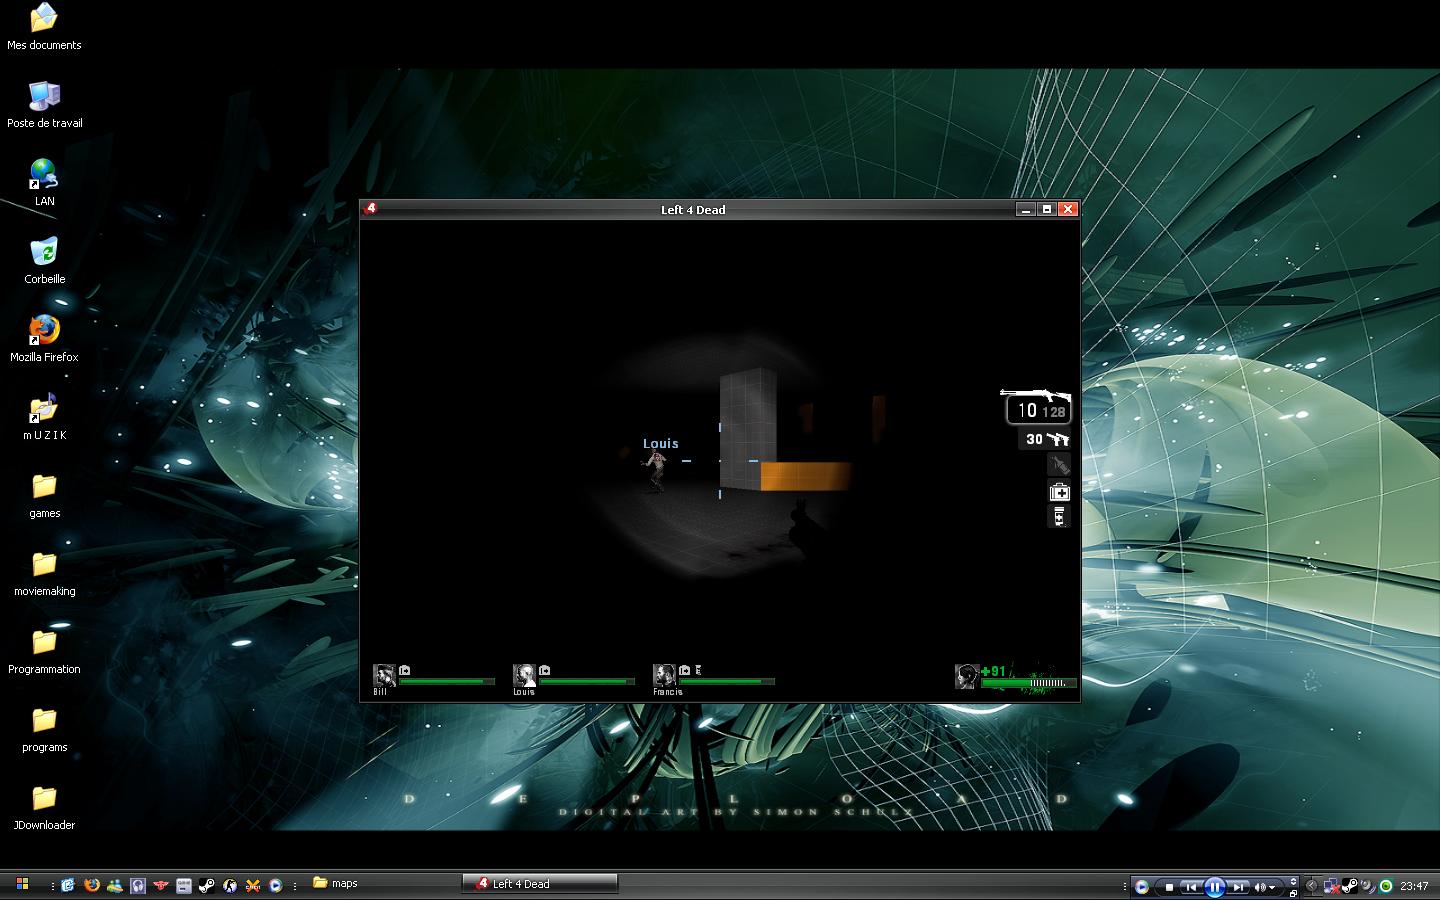Select the Corbeille recycle bin icon
Viewport: 1440px width, 900px height.
[x=44, y=261]
